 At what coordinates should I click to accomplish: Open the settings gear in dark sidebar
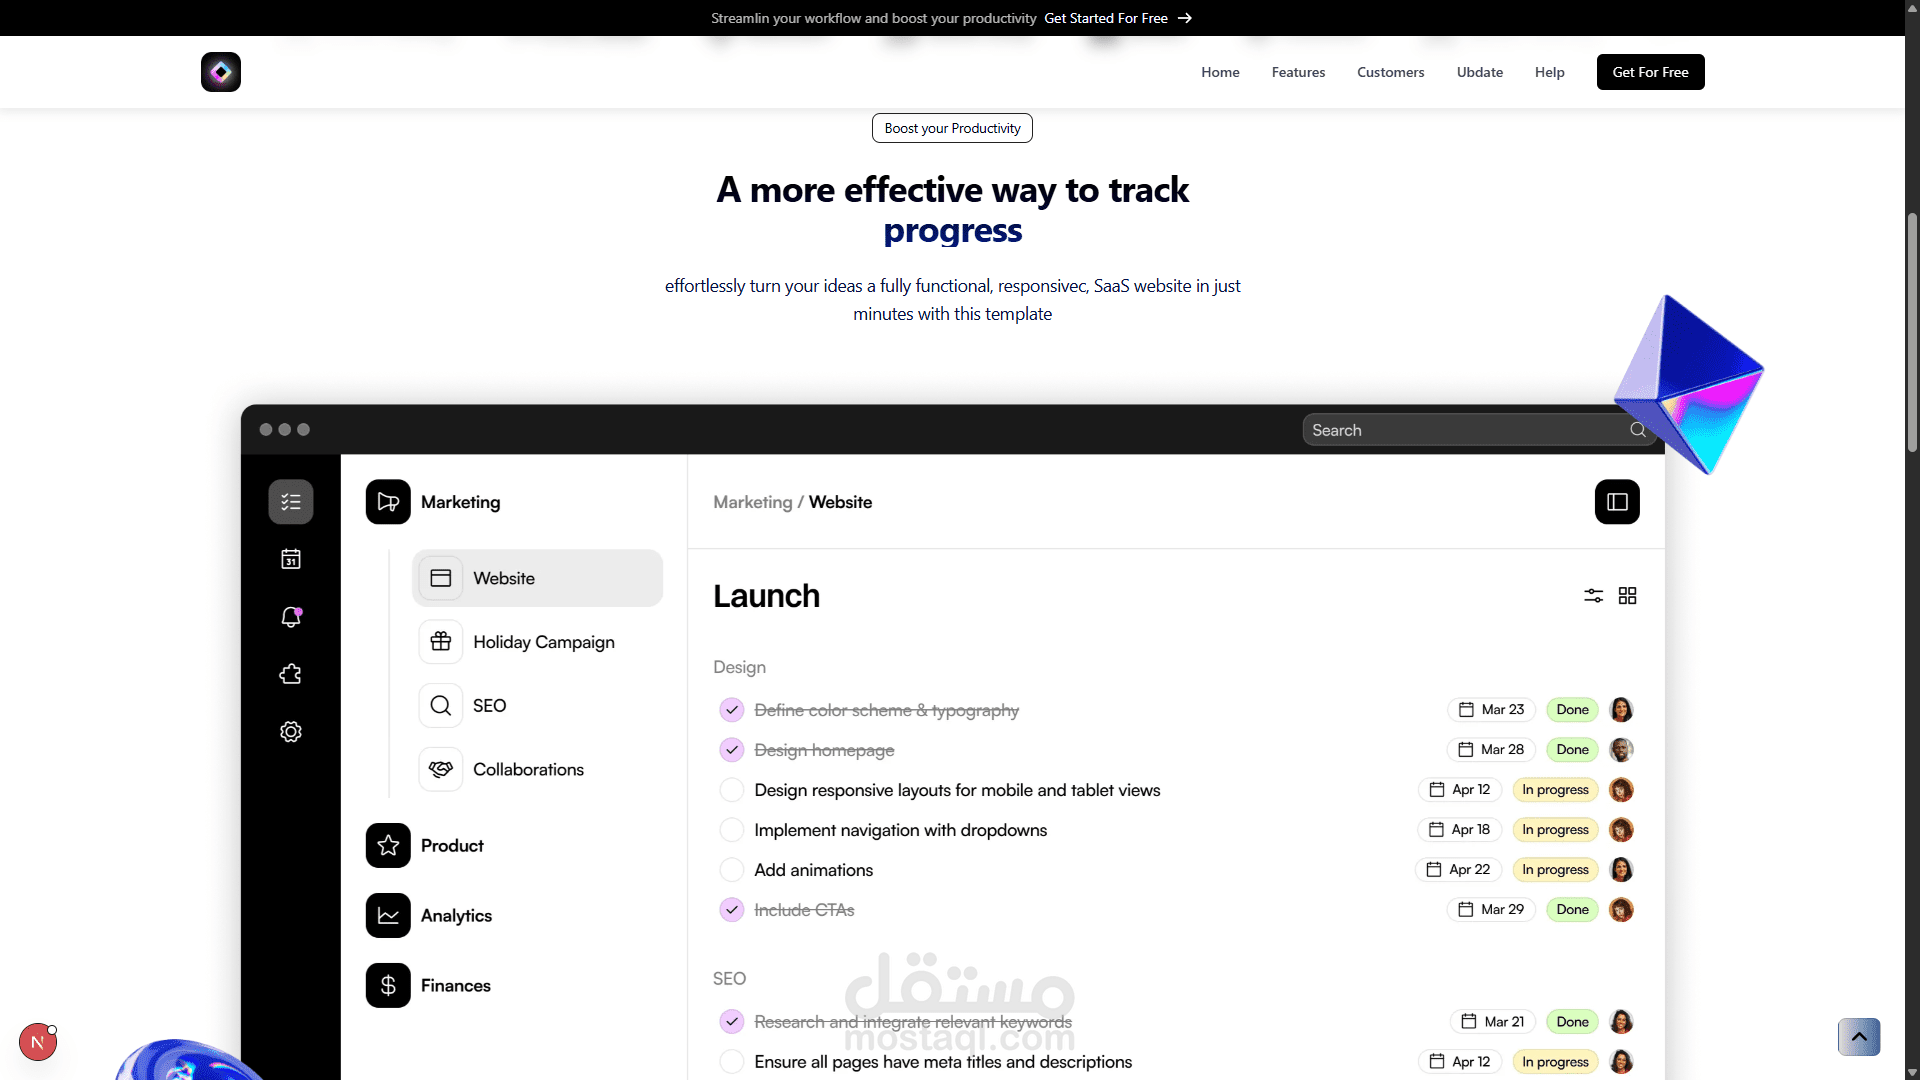click(291, 732)
